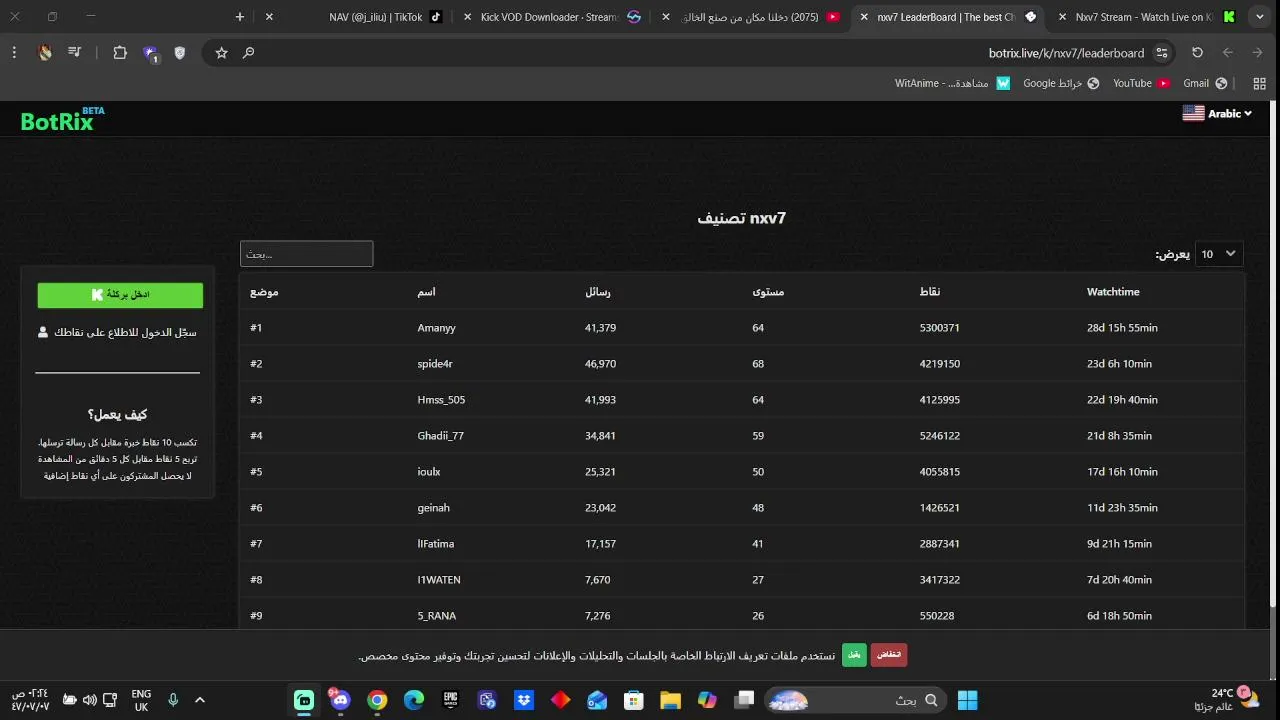This screenshot has height=720, width=1280.
Task: Click the Watchtime column header
Action: pos(1113,292)
